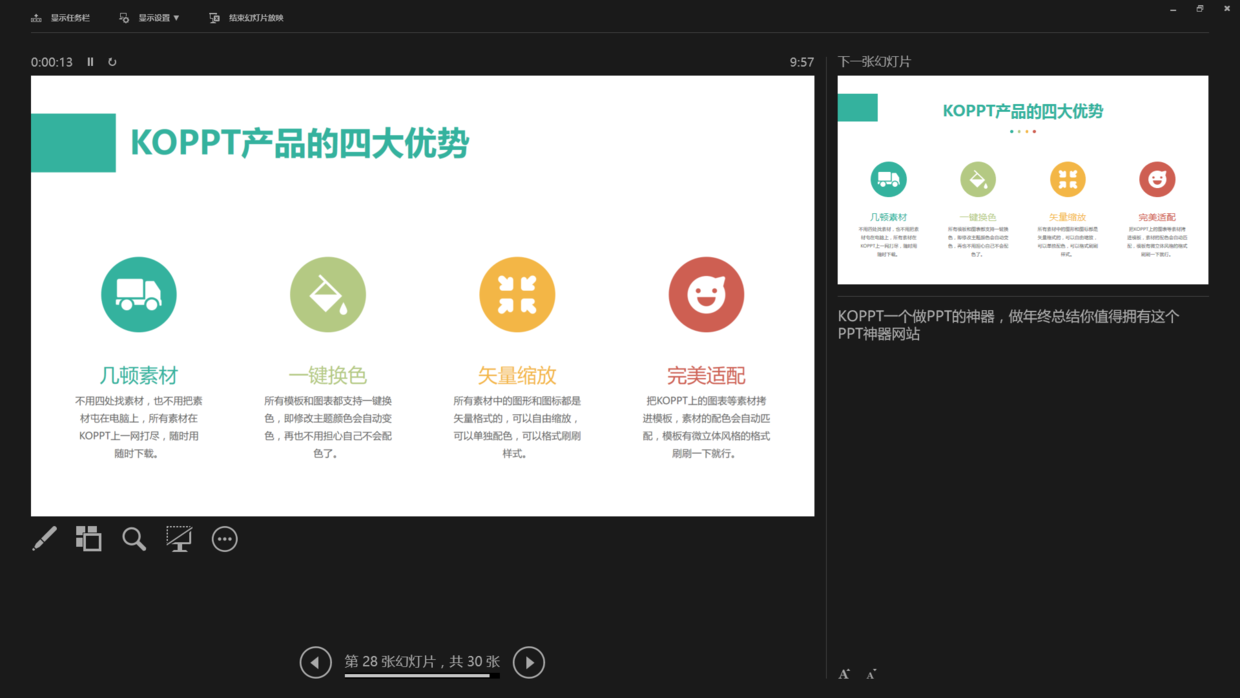Click the 矢量缩放 heading on the current slide

[517, 375]
